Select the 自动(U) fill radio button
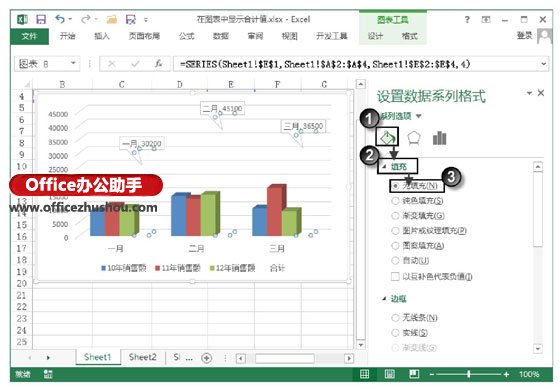The width and height of the screenshot is (560, 389). [x=395, y=261]
